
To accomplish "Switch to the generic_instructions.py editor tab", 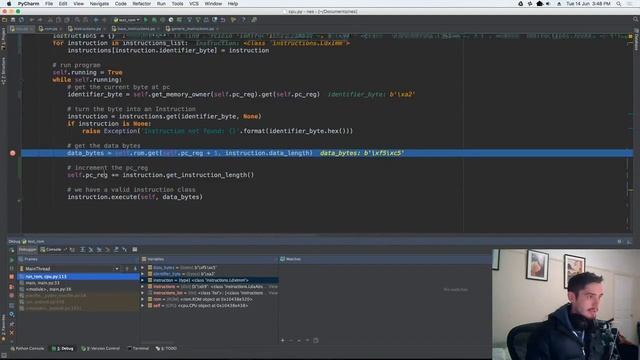I will coord(192,29).
